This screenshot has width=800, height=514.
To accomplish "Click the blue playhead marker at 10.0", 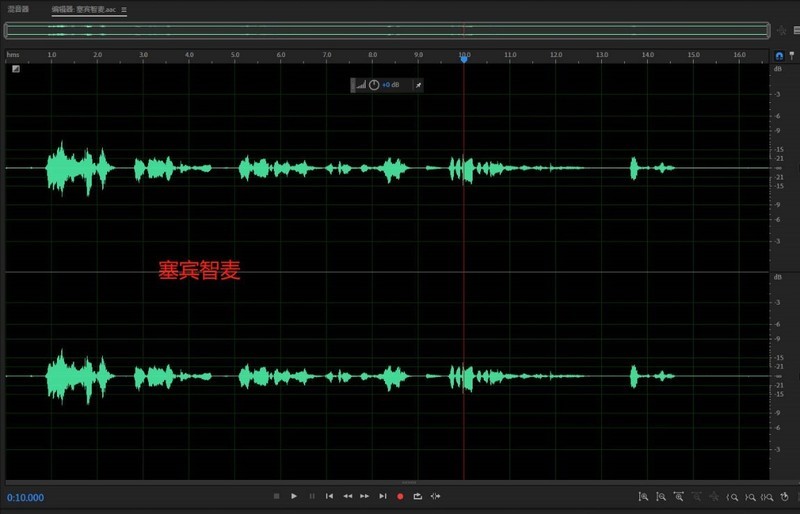I will pyautogui.click(x=464, y=59).
